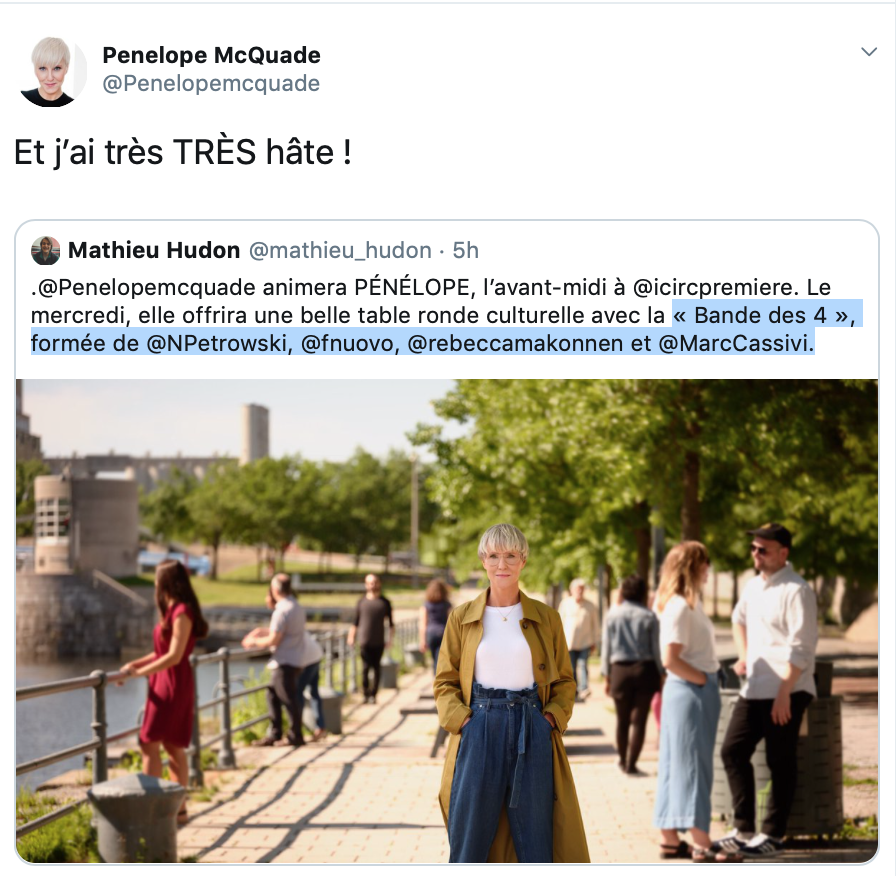
Task: Click Penelope McQuade's profile avatar
Action: (x=53, y=72)
